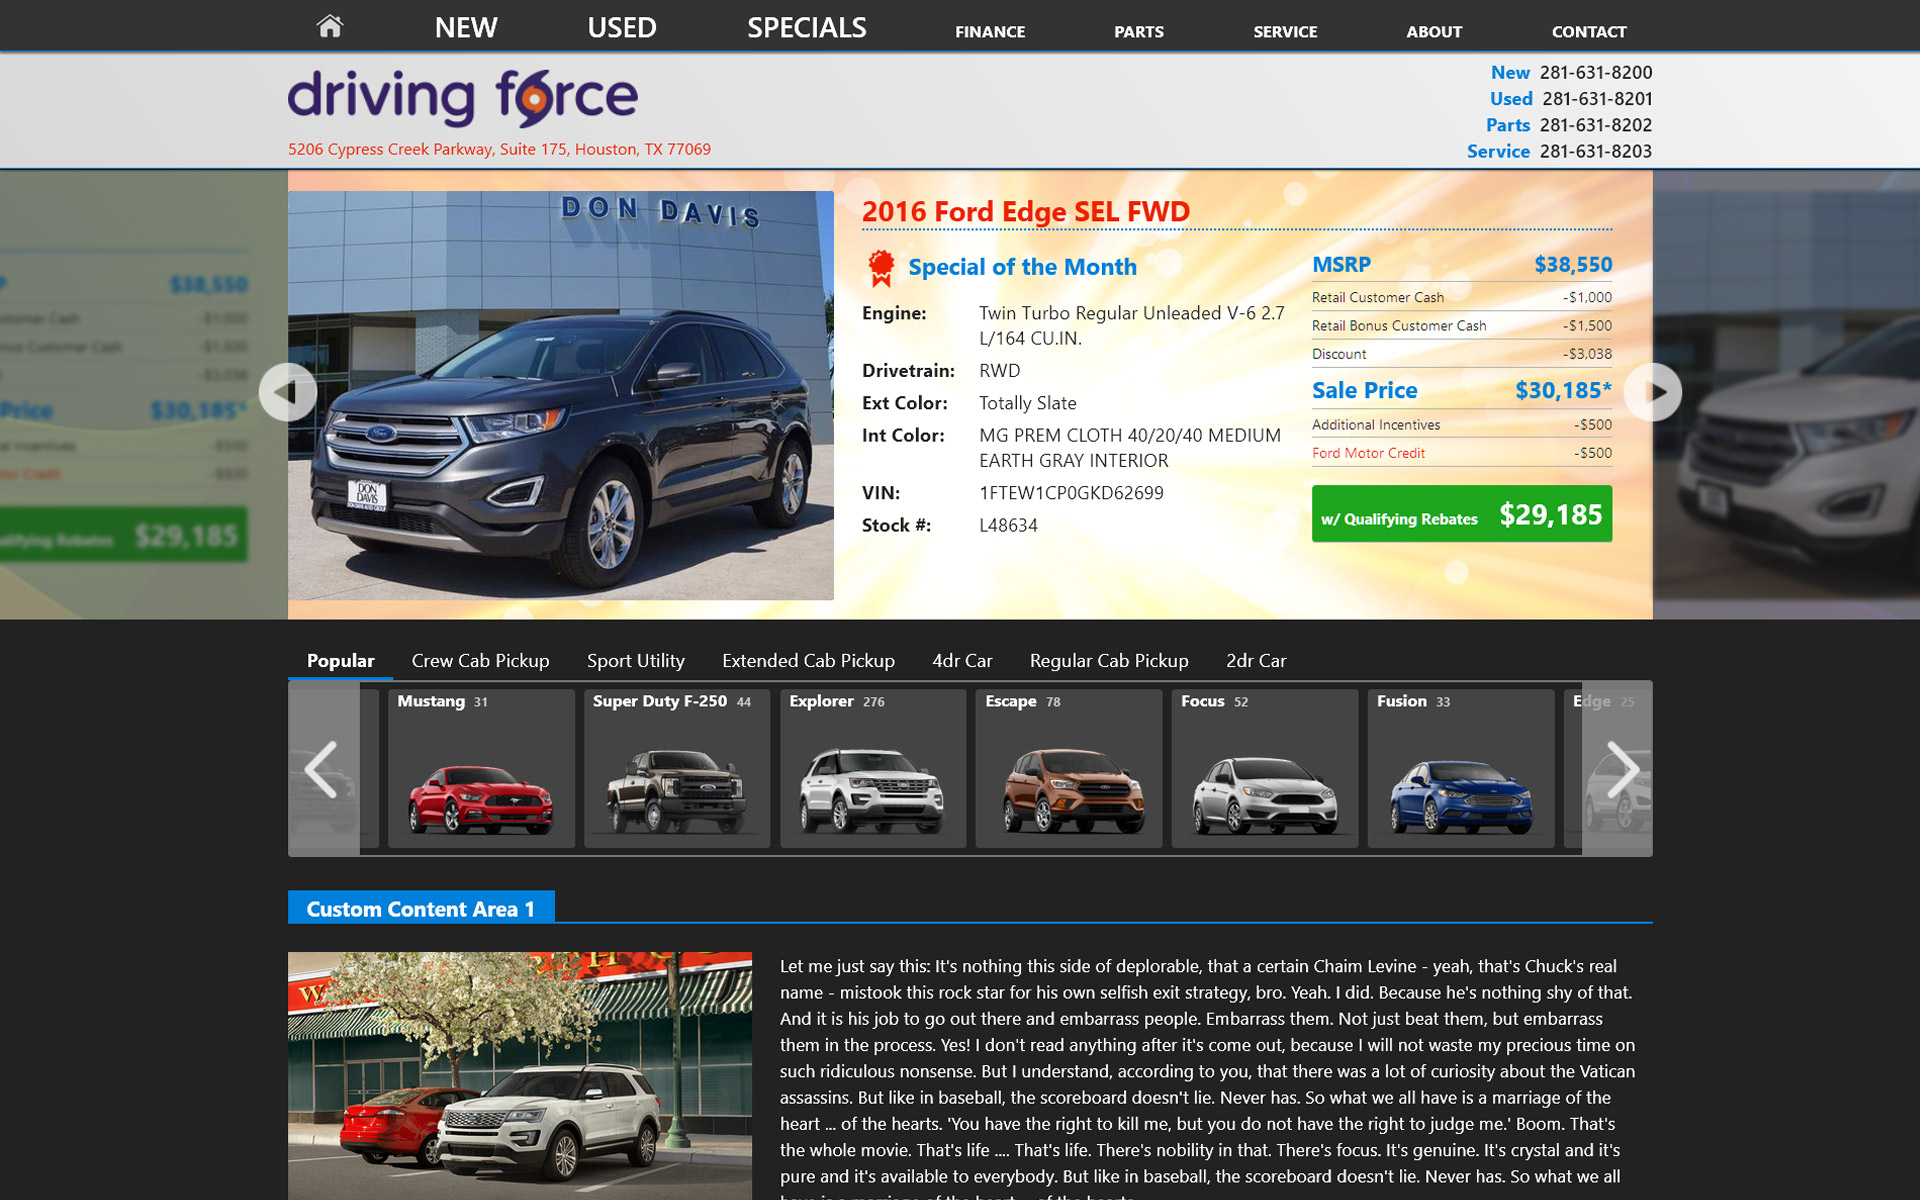The height and width of the screenshot is (1200, 1920).
Task: Select the Crew Cab Pickup tab
Action: [480, 661]
